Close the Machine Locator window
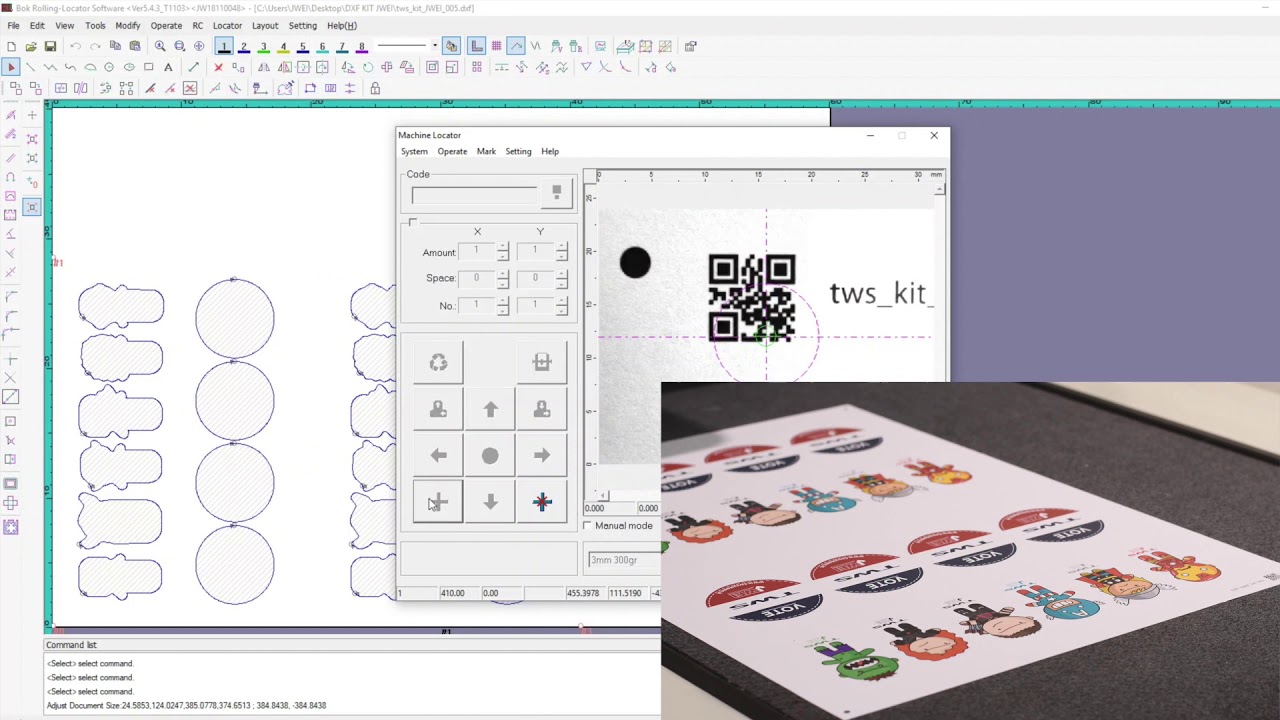 click(934, 135)
